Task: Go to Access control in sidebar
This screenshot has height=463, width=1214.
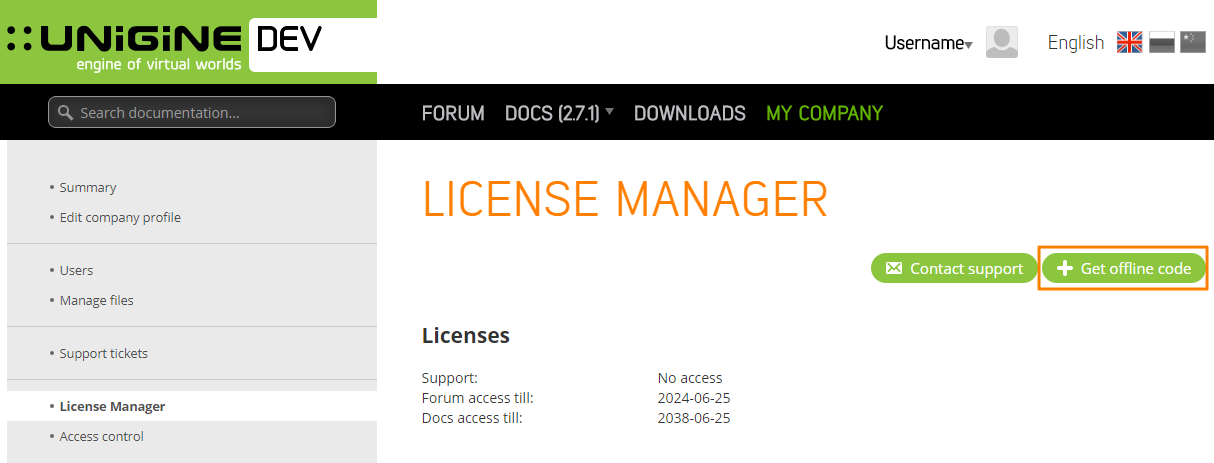Action: click(101, 437)
